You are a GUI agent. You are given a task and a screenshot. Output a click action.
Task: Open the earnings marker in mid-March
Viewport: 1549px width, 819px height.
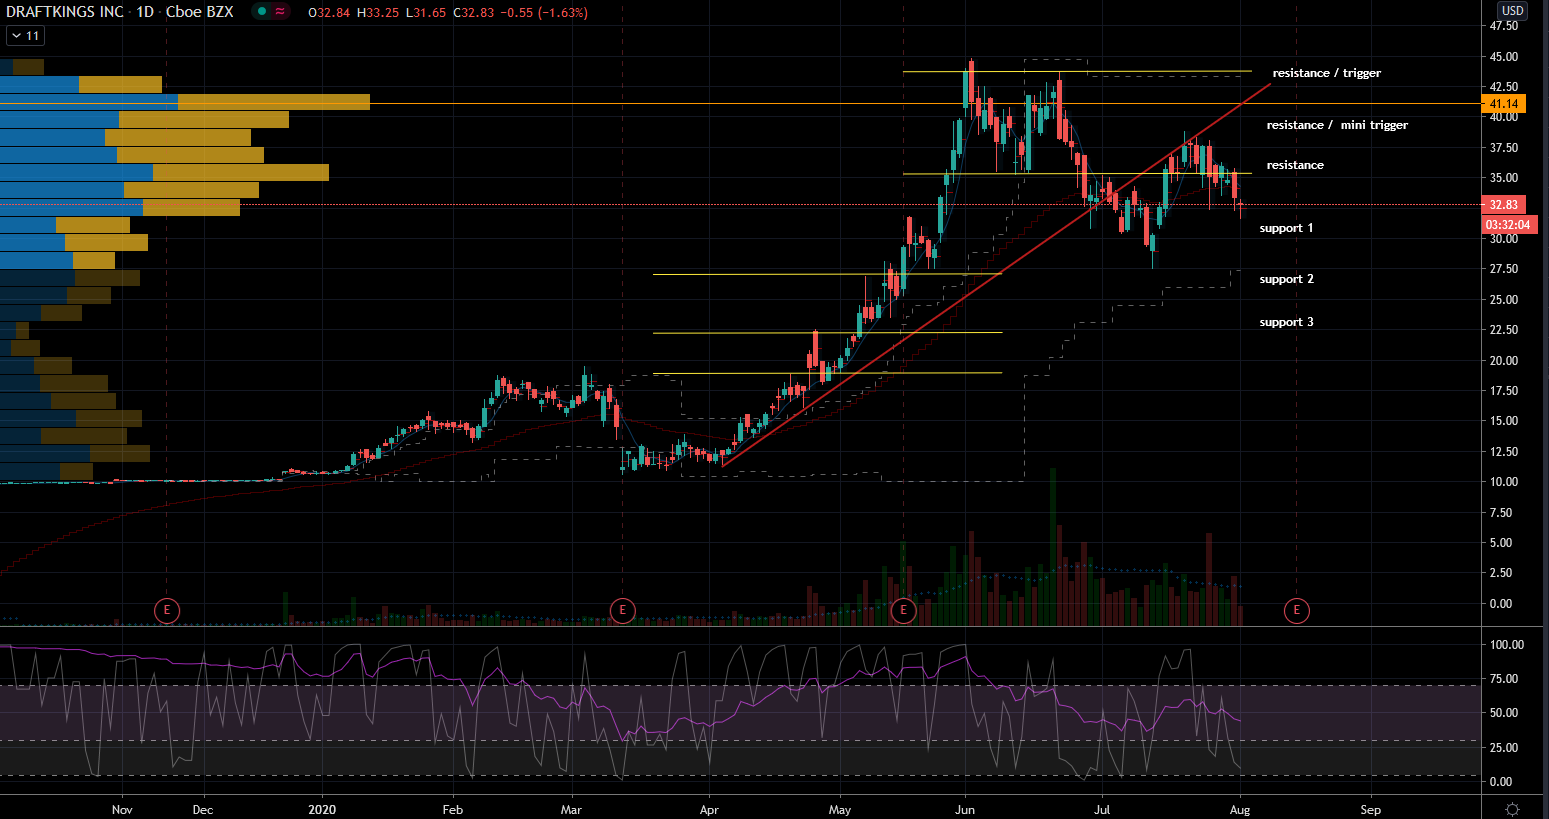pos(623,610)
